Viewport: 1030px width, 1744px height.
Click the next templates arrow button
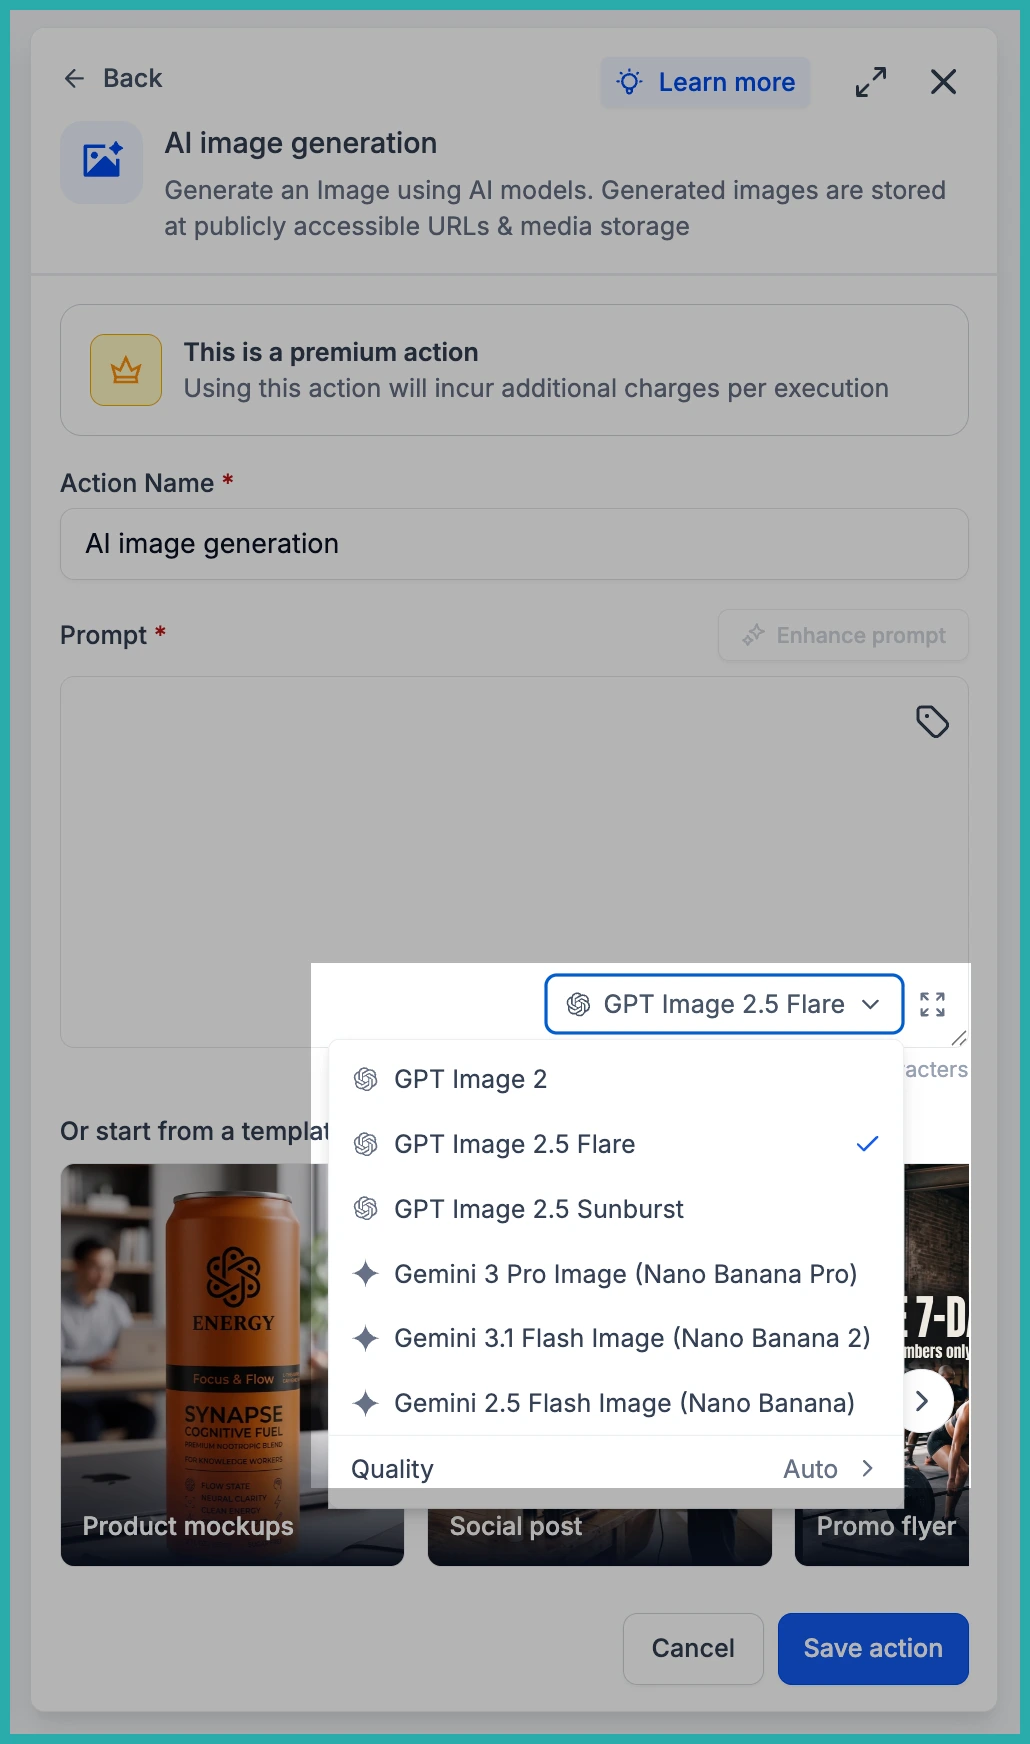(922, 1401)
